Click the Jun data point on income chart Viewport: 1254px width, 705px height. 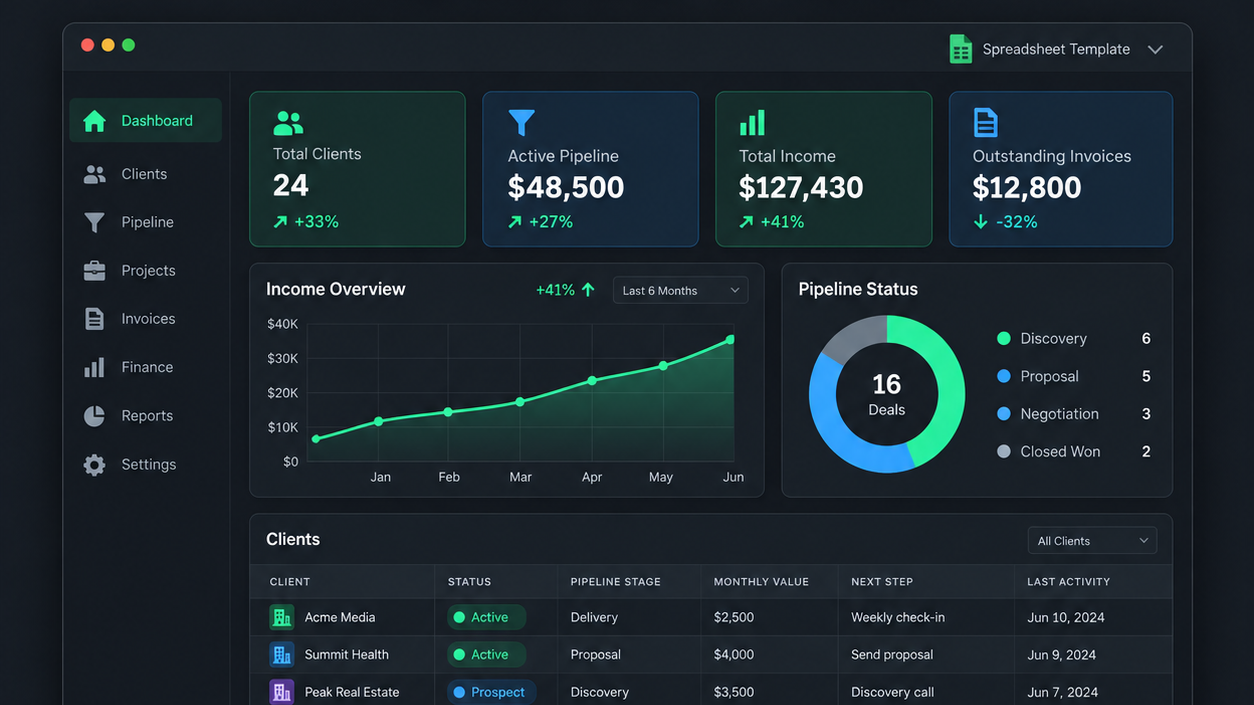pos(731,340)
